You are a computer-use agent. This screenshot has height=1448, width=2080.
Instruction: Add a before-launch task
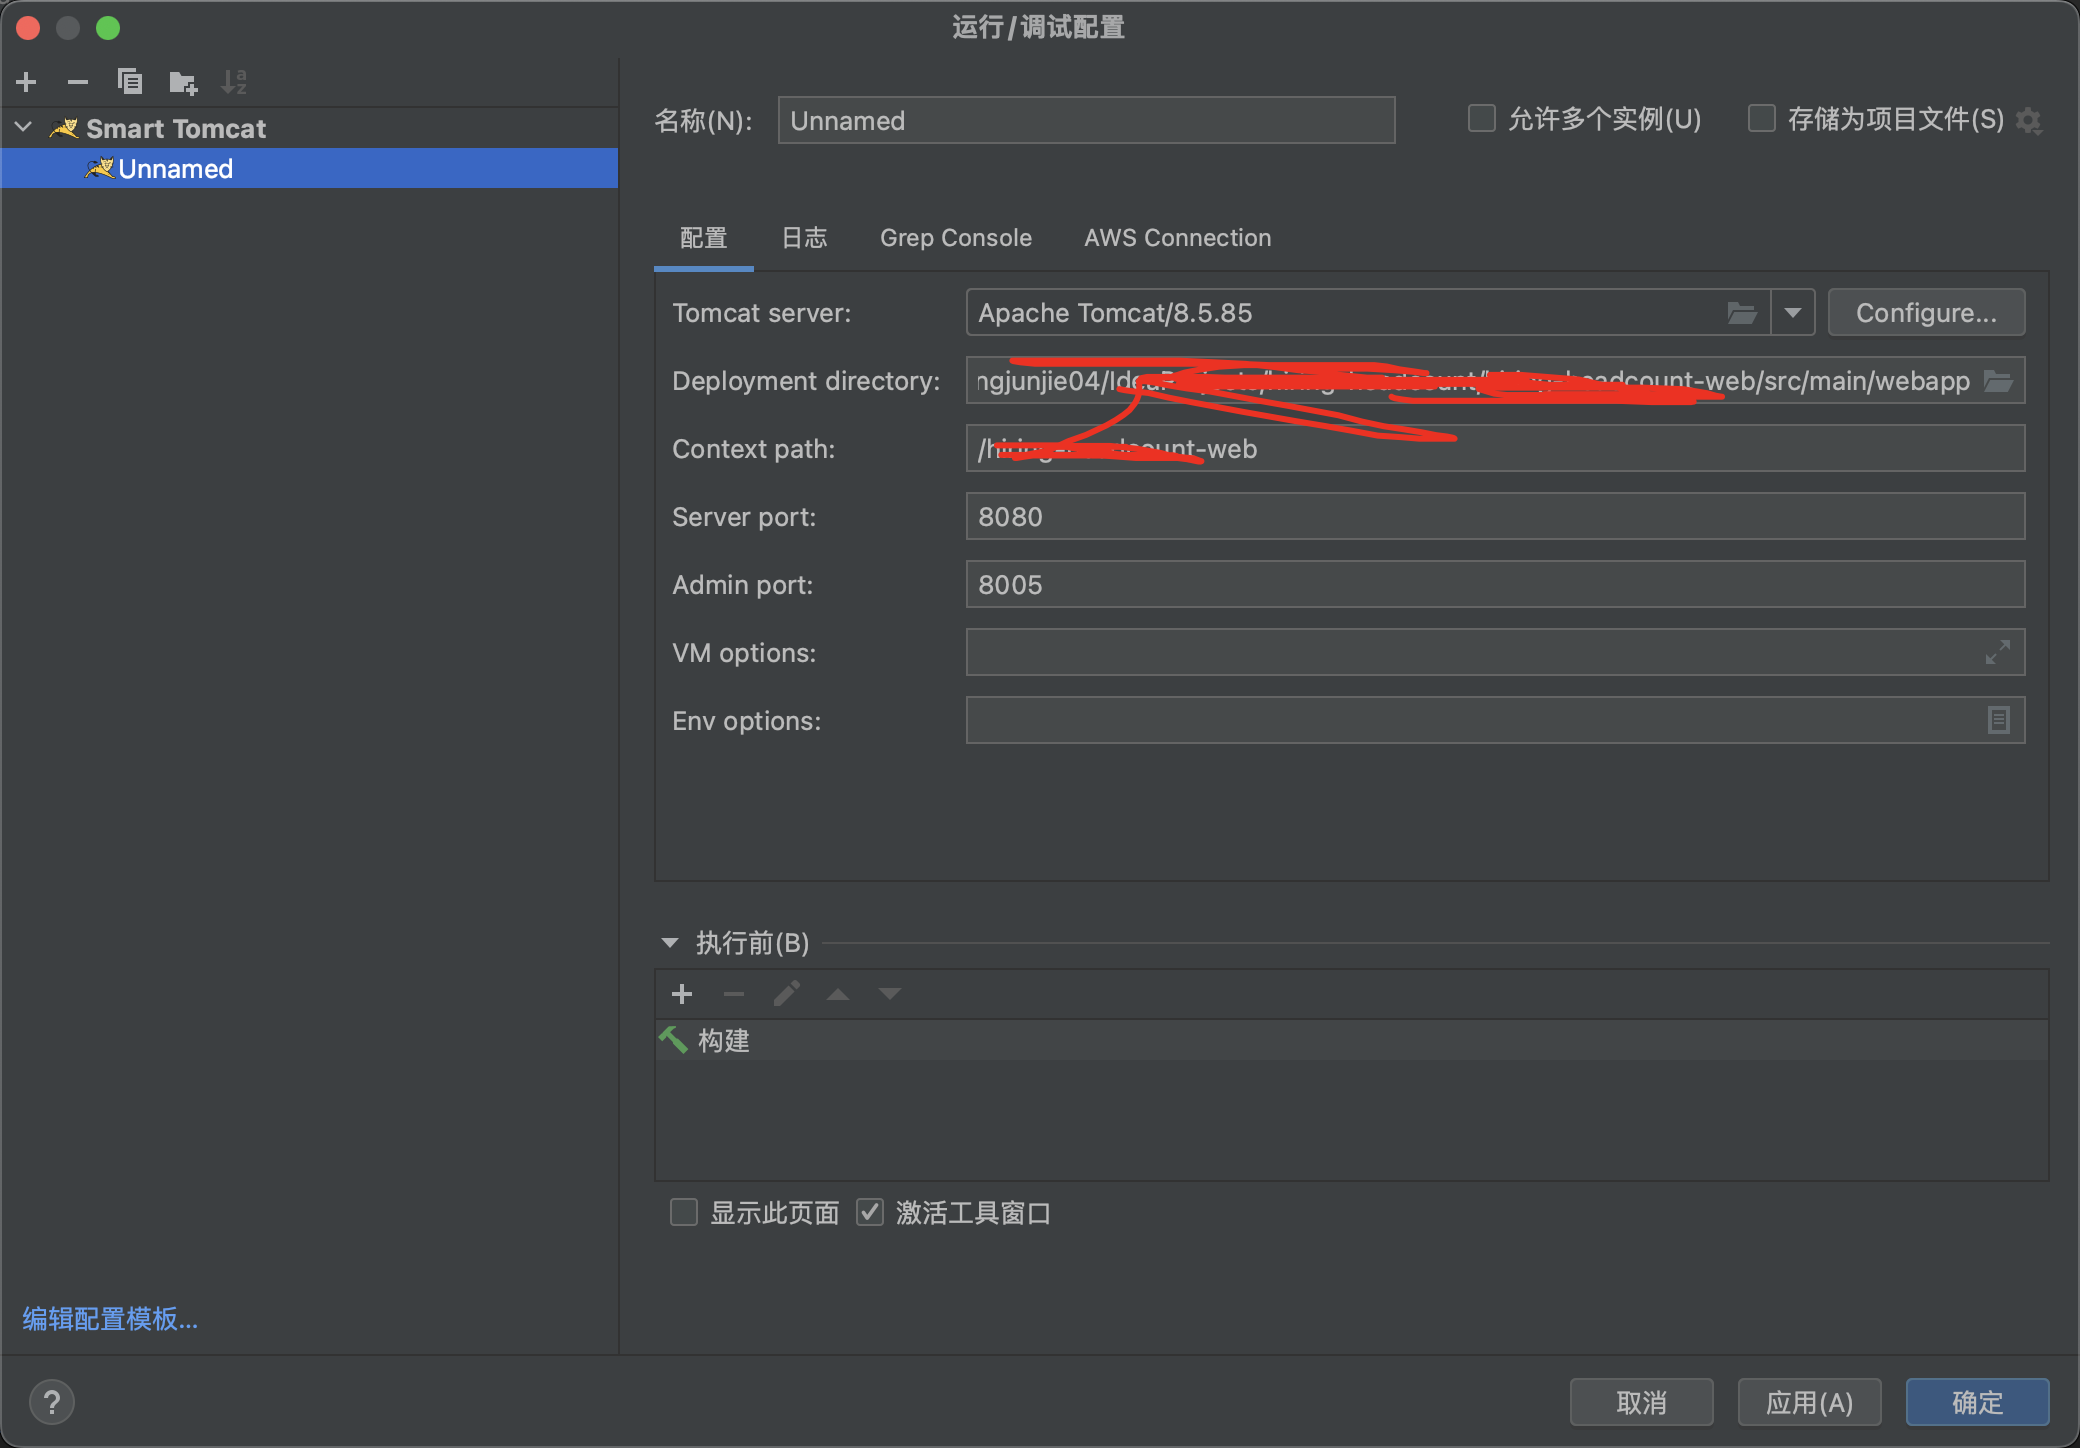(682, 994)
